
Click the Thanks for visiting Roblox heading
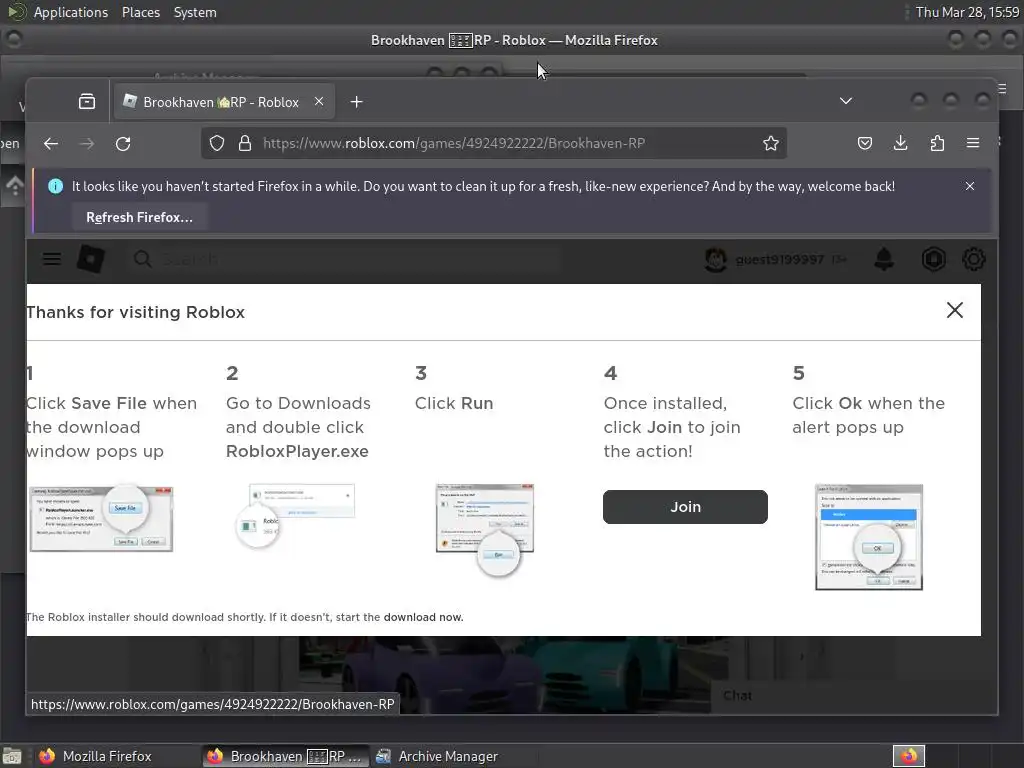click(x=136, y=312)
